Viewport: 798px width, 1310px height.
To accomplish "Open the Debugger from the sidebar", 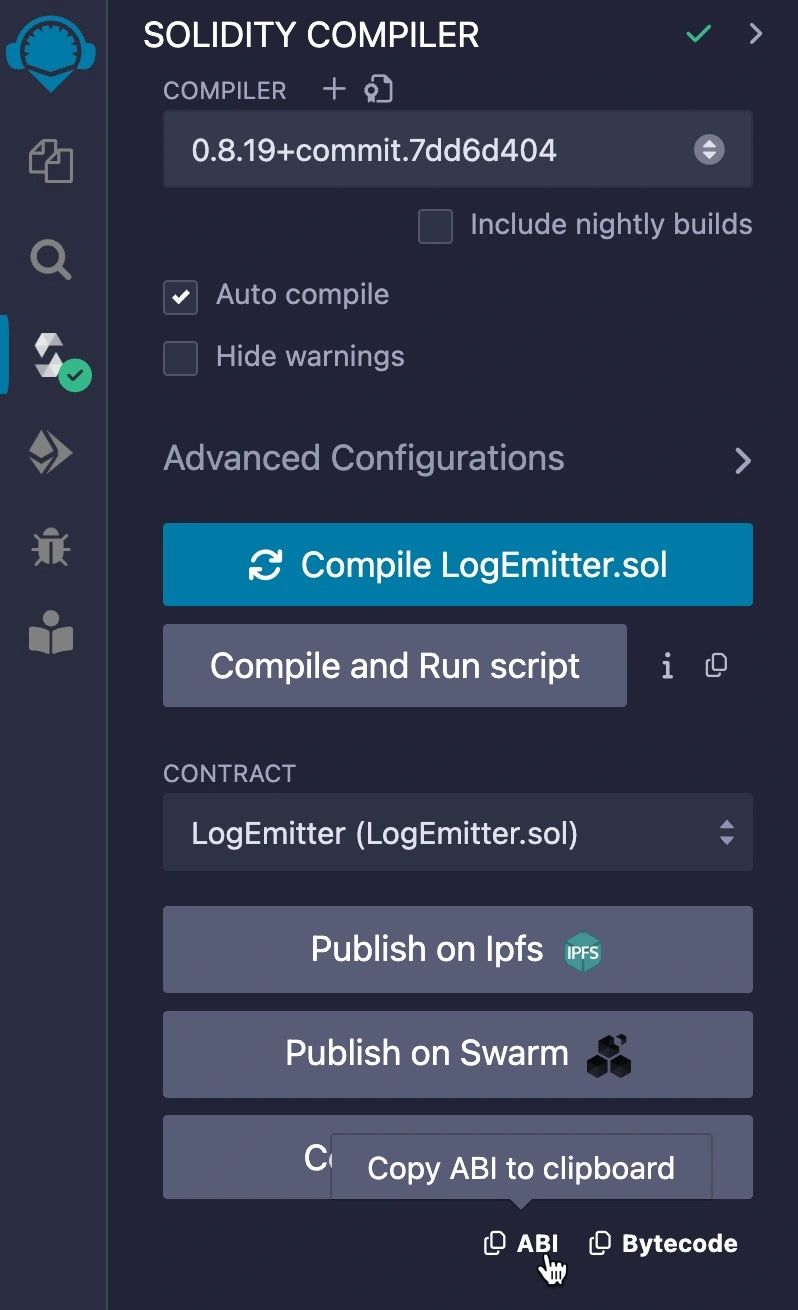I will coord(50,548).
